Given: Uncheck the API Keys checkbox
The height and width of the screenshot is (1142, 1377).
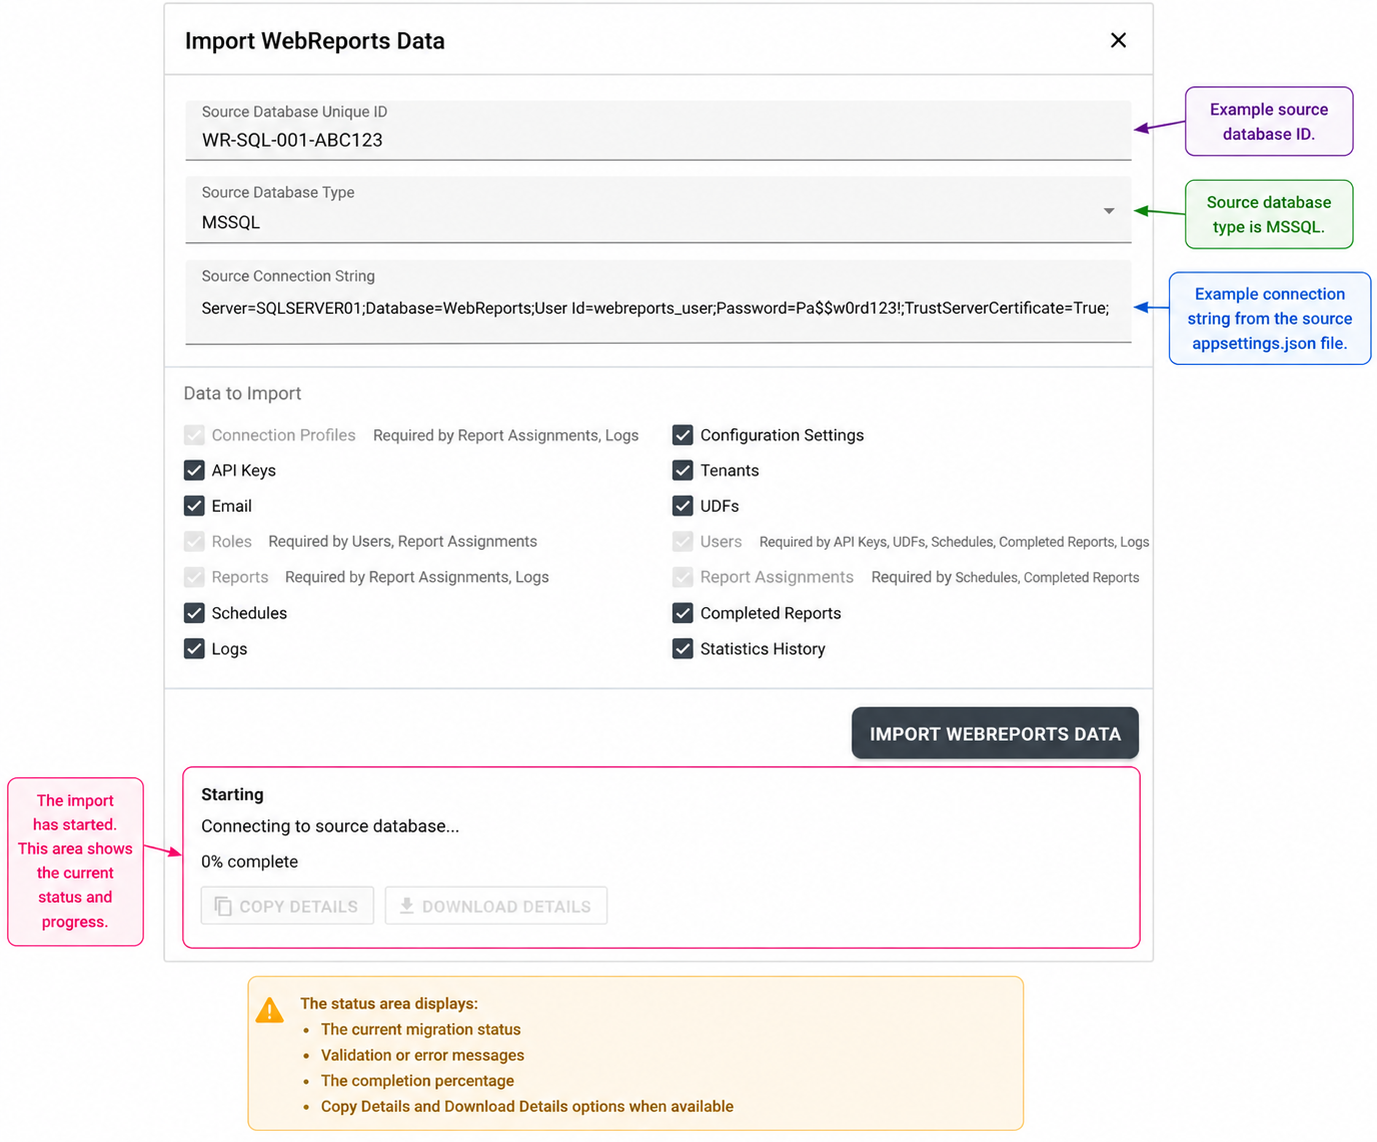Looking at the screenshot, I should (194, 470).
